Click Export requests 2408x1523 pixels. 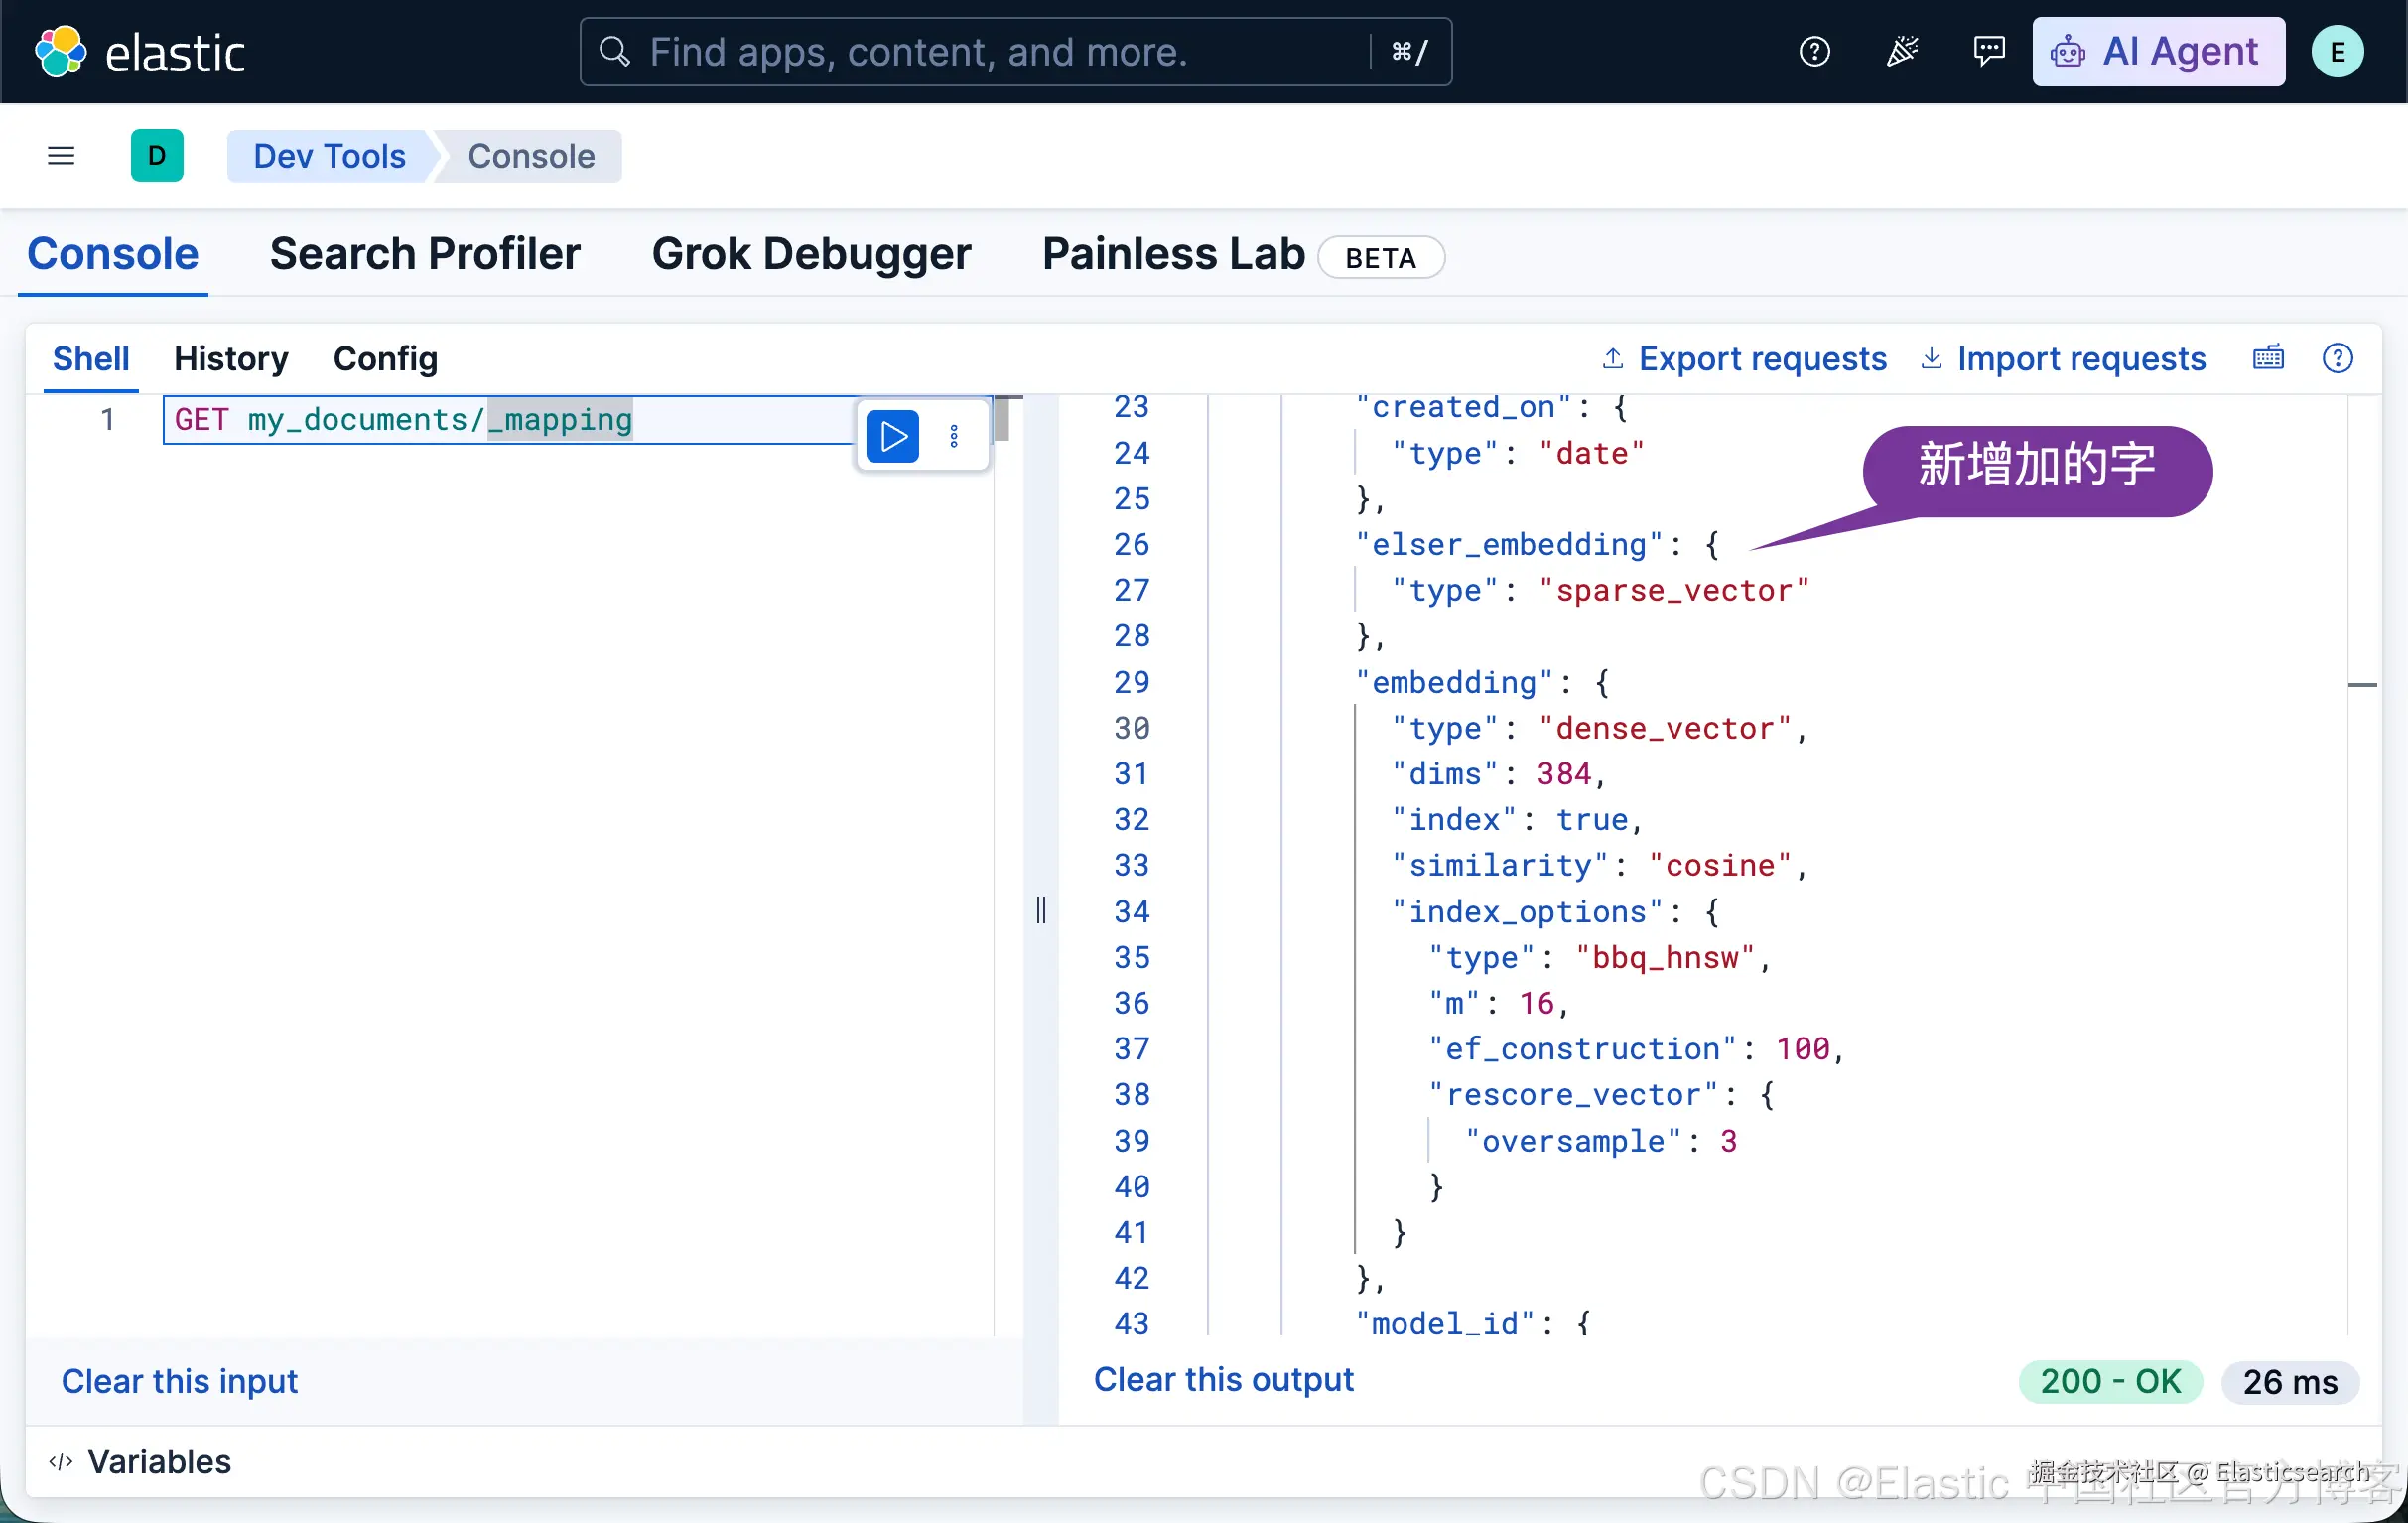pos(1744,358)
